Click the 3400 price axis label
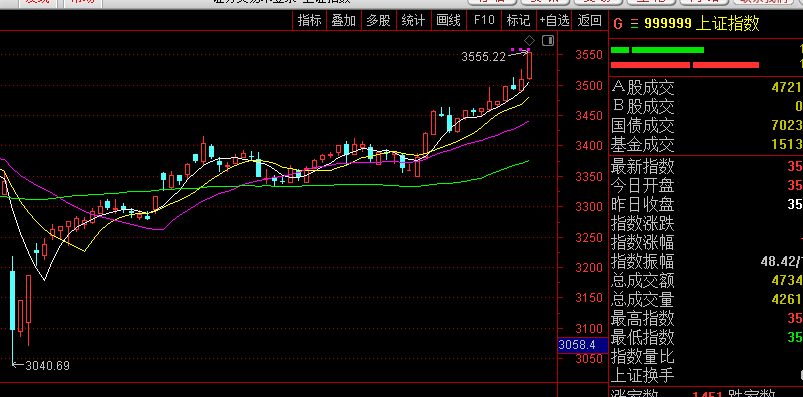803x397 pixels. (x=589, y=146)
